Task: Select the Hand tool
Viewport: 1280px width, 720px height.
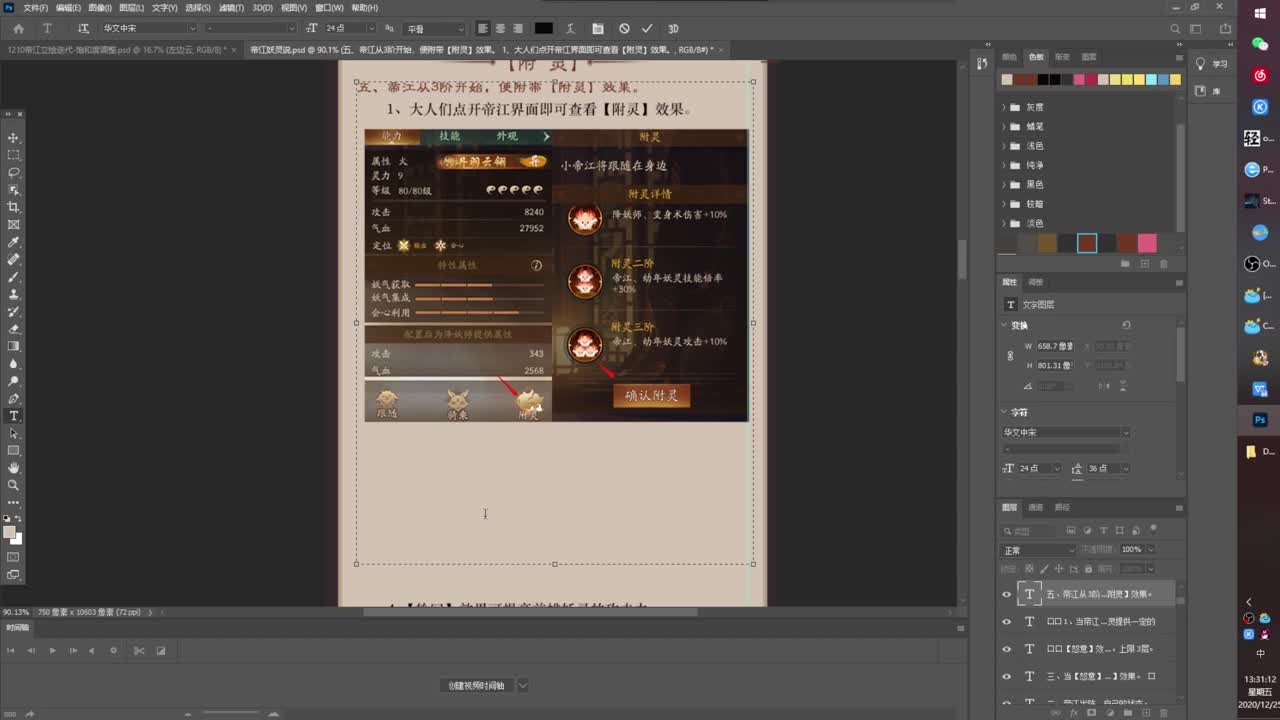Action: pyautogui.click(x=14, y=468)
